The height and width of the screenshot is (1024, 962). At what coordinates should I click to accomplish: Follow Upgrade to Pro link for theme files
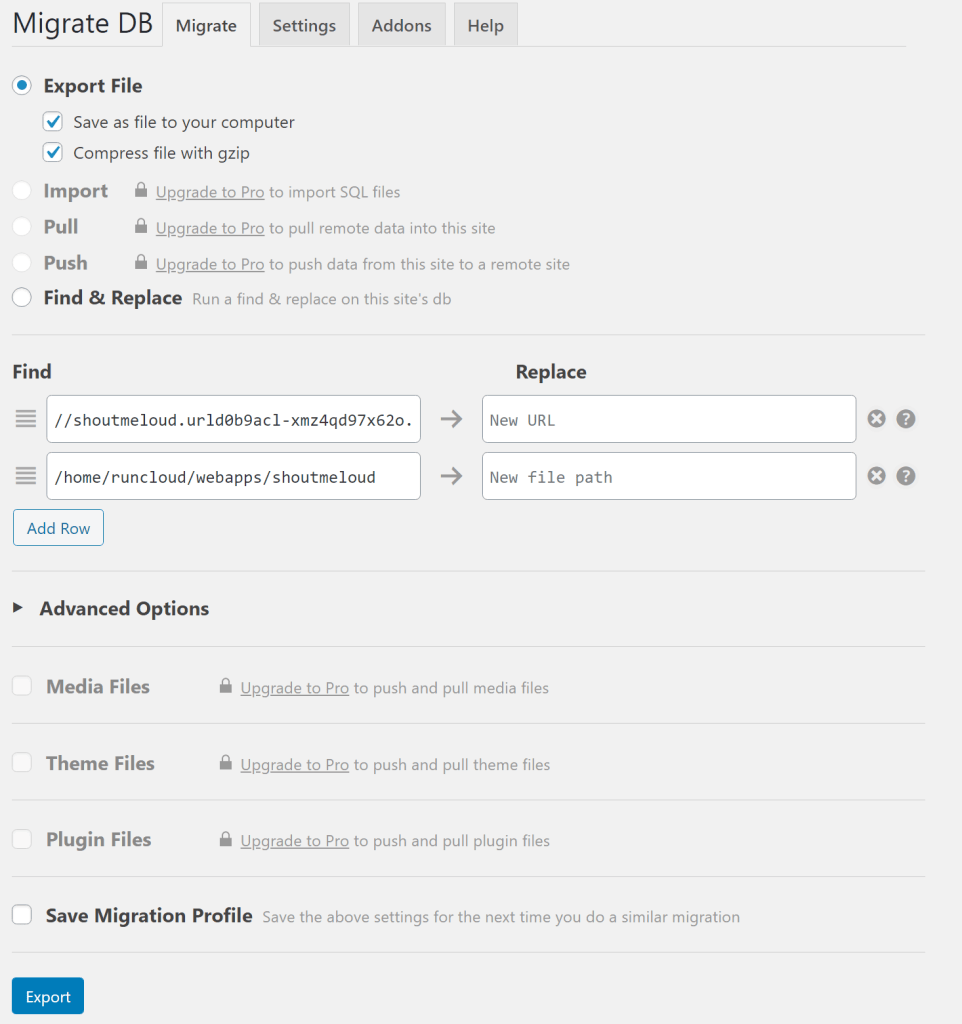tap(295, 764)
